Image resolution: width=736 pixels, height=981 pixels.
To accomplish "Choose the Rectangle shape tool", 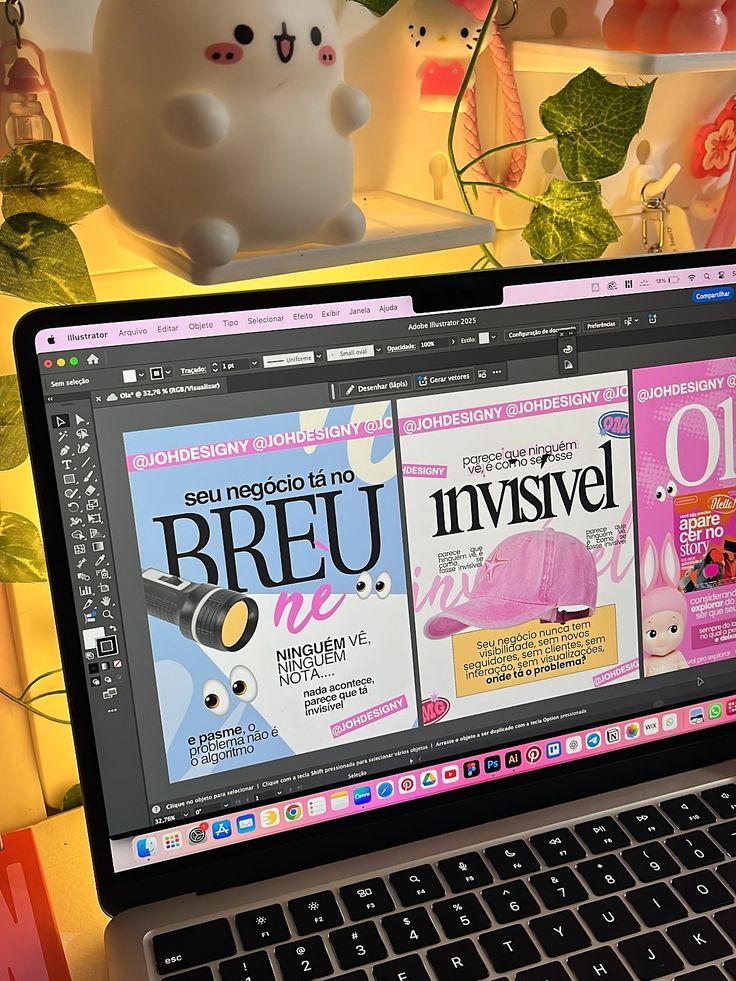I will [x=69, y=479].
